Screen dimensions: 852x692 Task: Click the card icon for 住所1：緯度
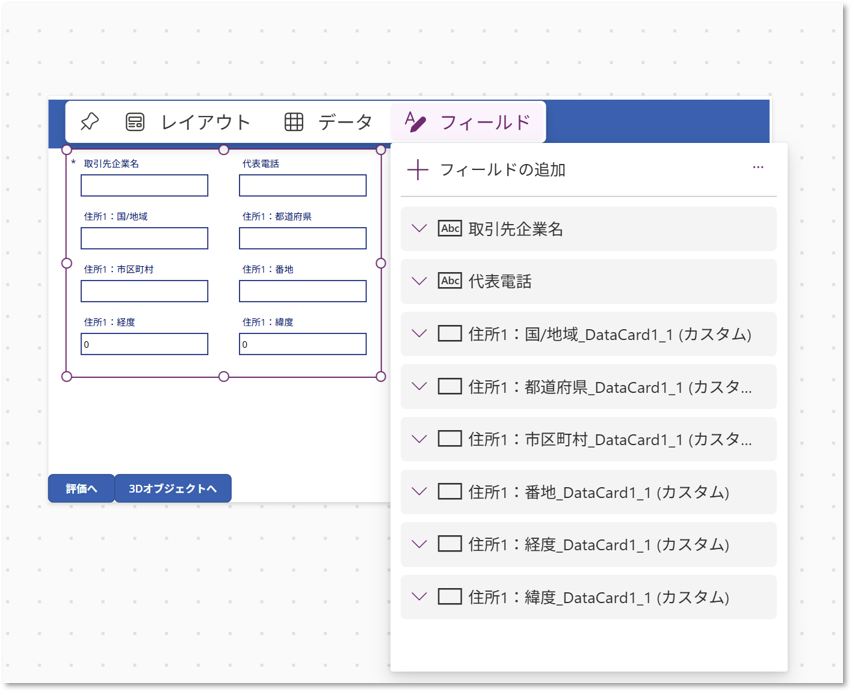point(450,597)
